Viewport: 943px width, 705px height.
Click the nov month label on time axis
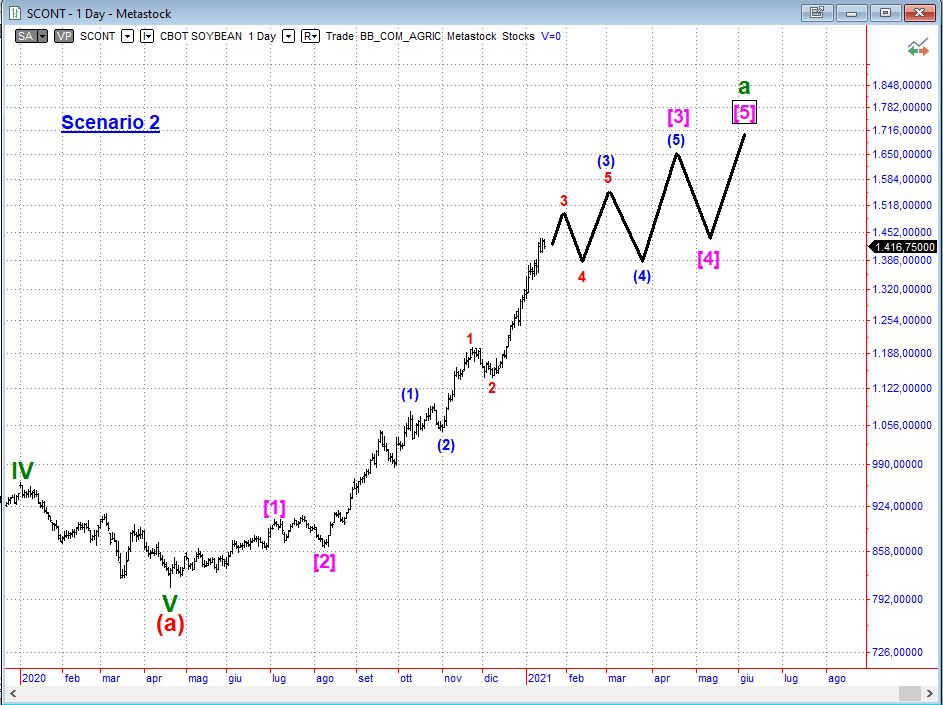(x=453, y=678)
